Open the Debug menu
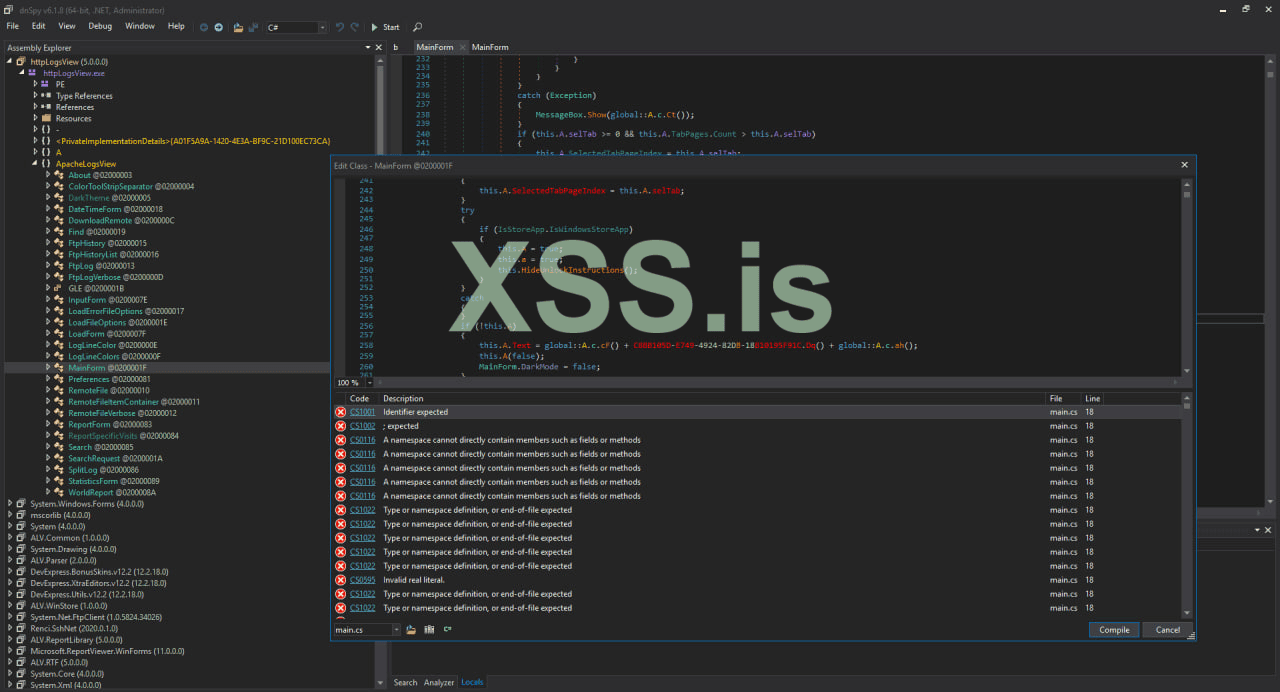1280x692 pixels. [x=100, y=26]
